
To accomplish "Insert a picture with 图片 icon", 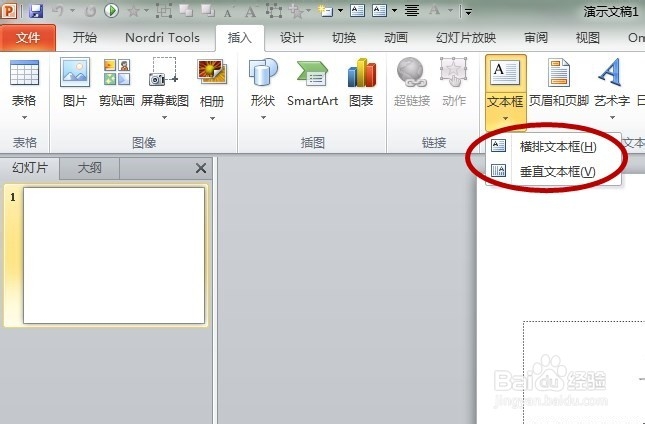I will [x=75, y=72].
